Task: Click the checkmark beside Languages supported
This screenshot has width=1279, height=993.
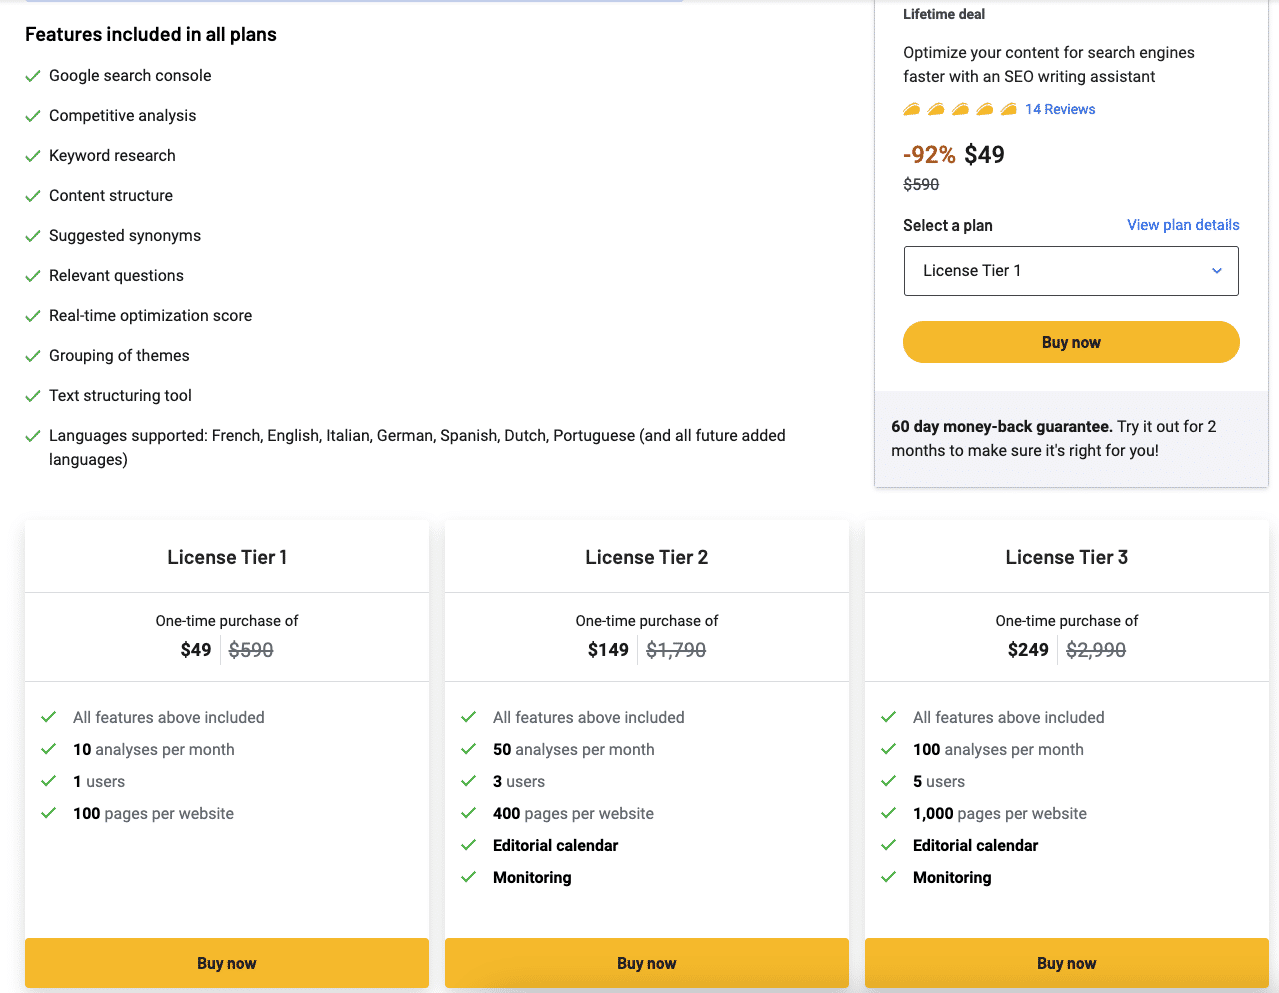Action: (x=33, y=436)
